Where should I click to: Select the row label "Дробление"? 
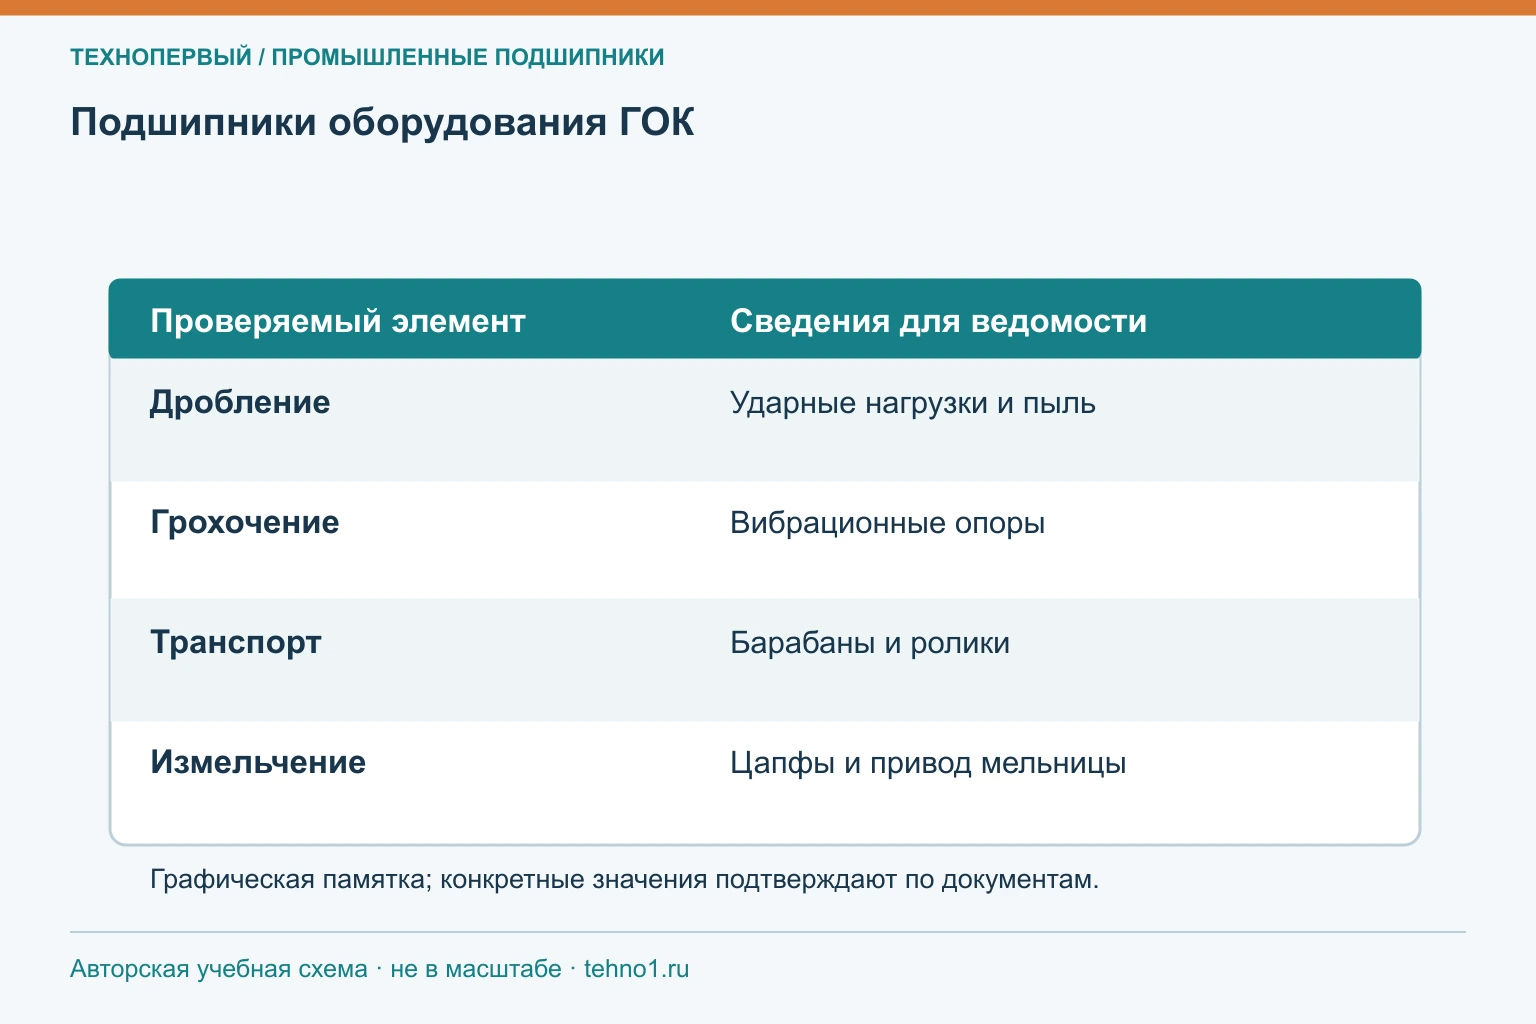[240, 402]
